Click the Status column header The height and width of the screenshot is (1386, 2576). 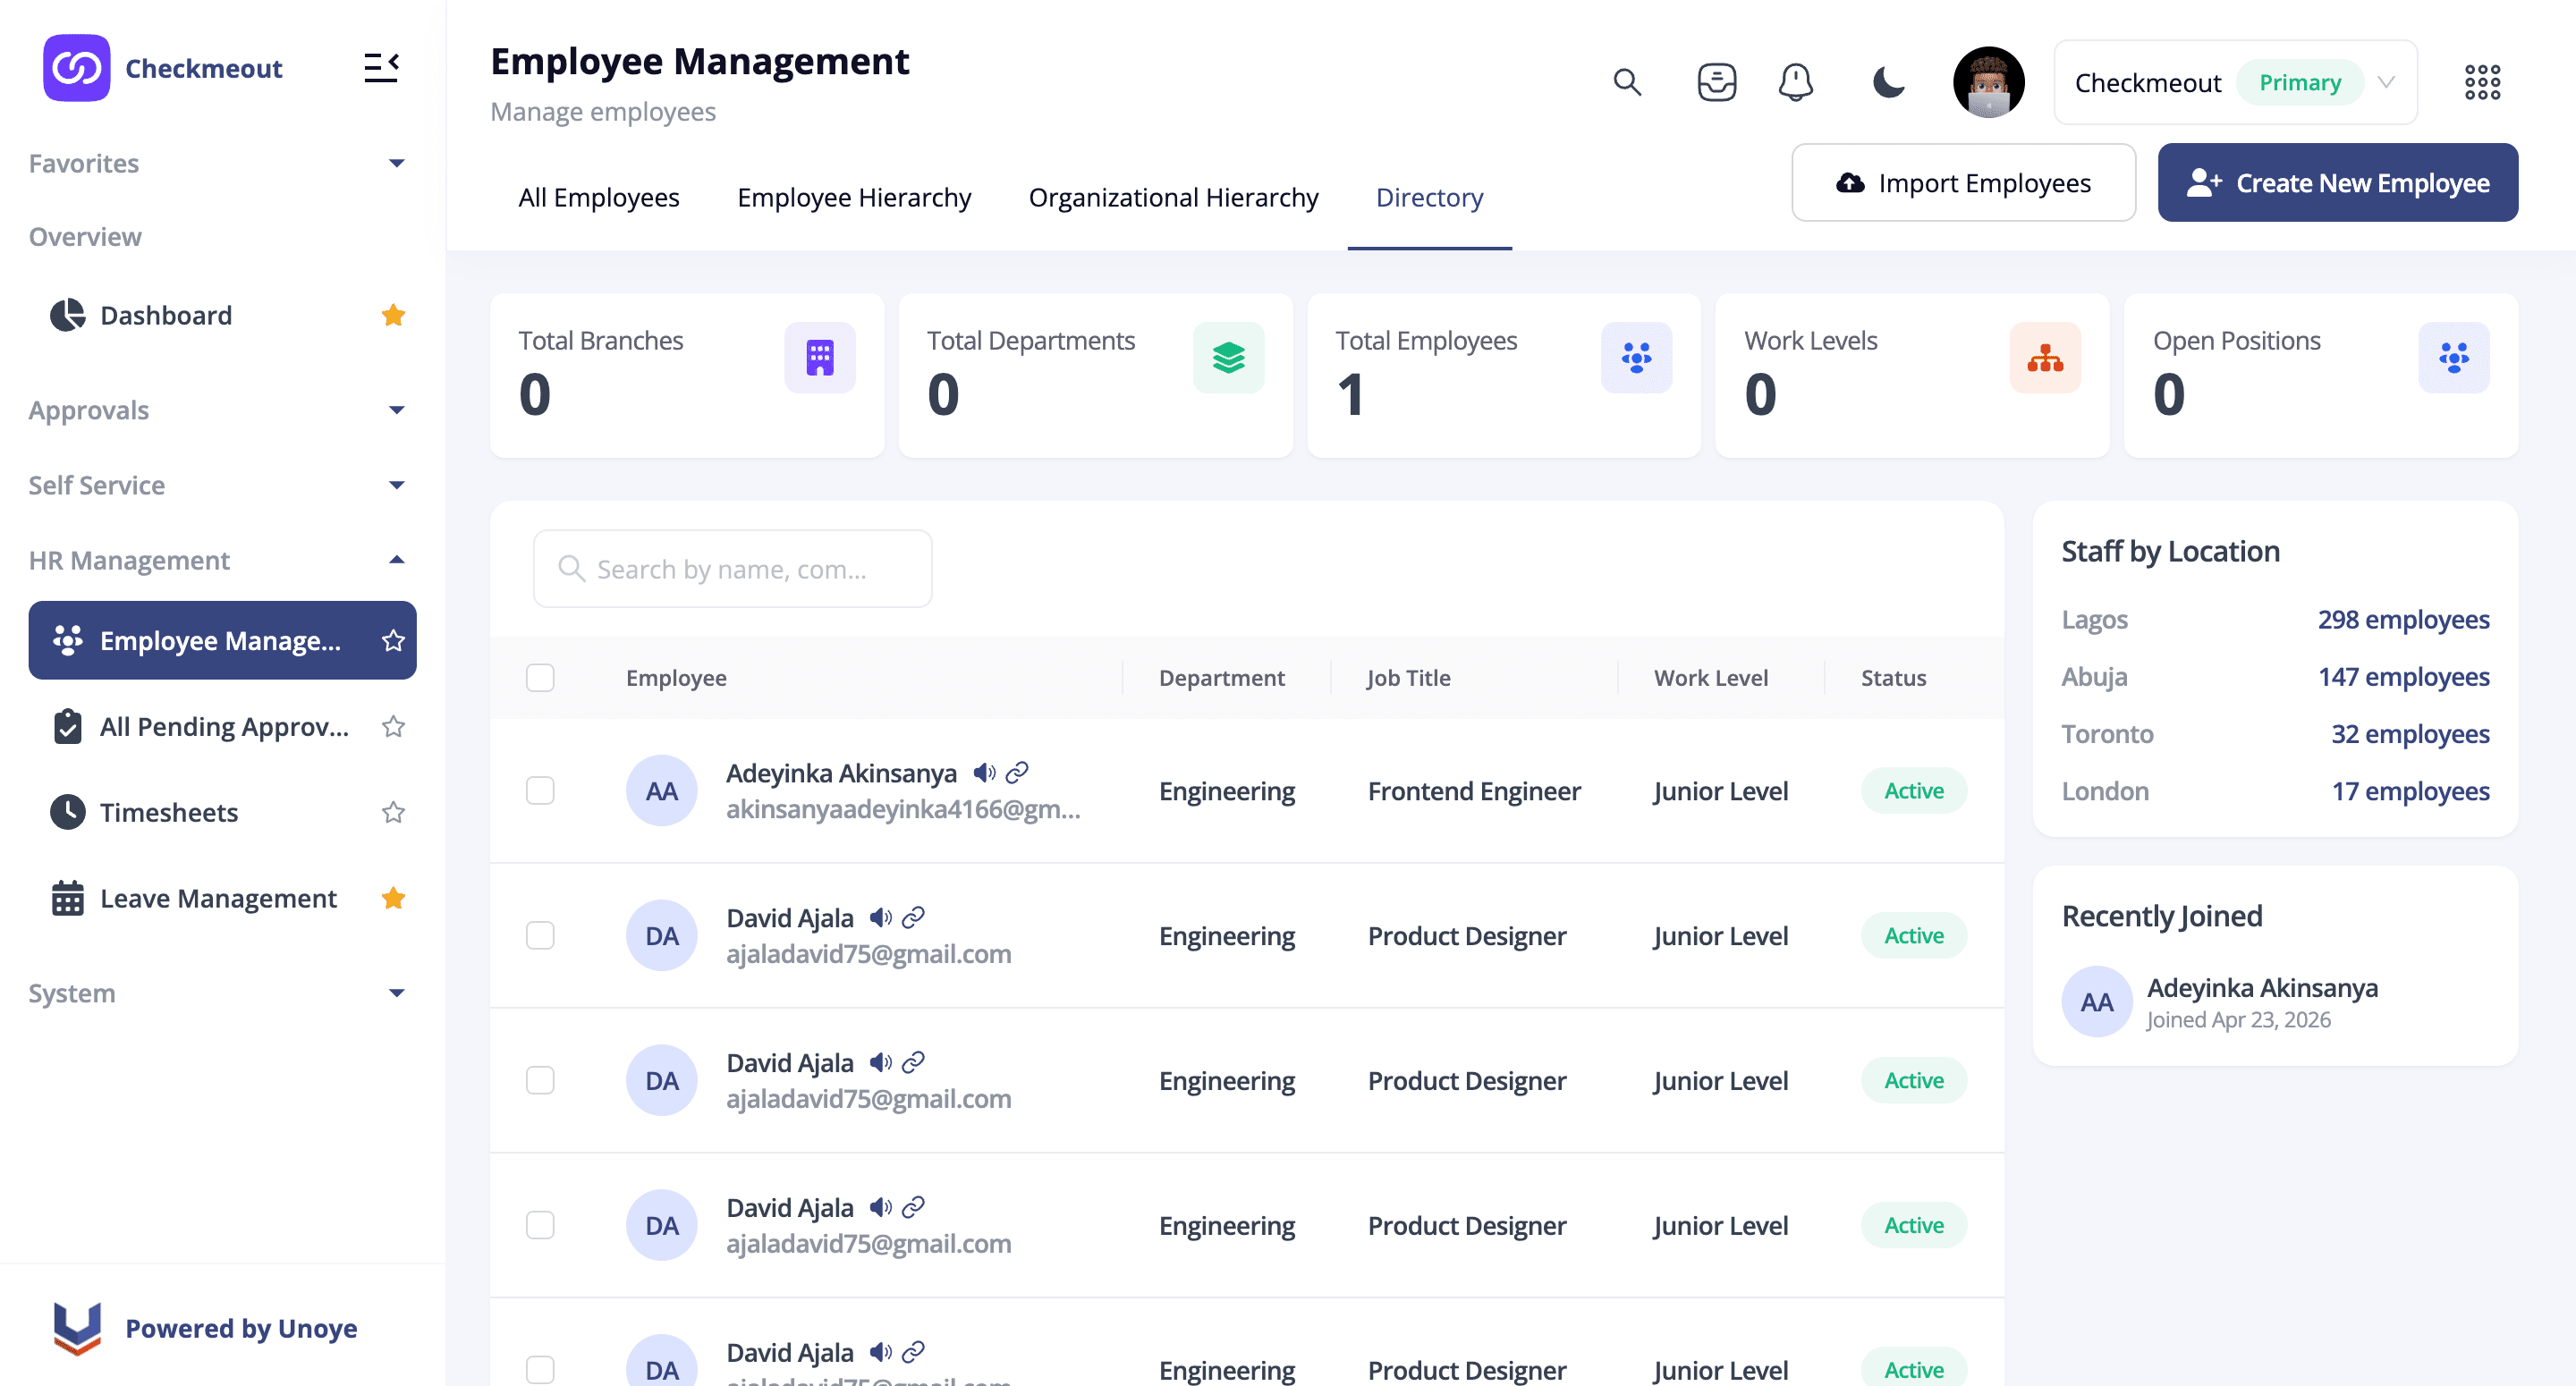1893,677
